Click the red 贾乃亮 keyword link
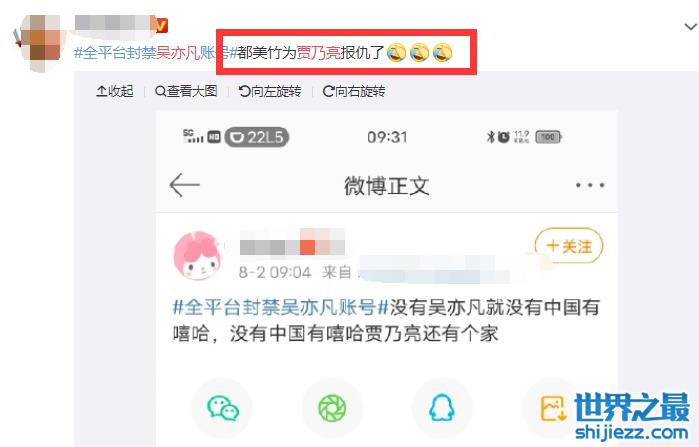The height and width of the screenshot is (447, 699). (318, 53)
